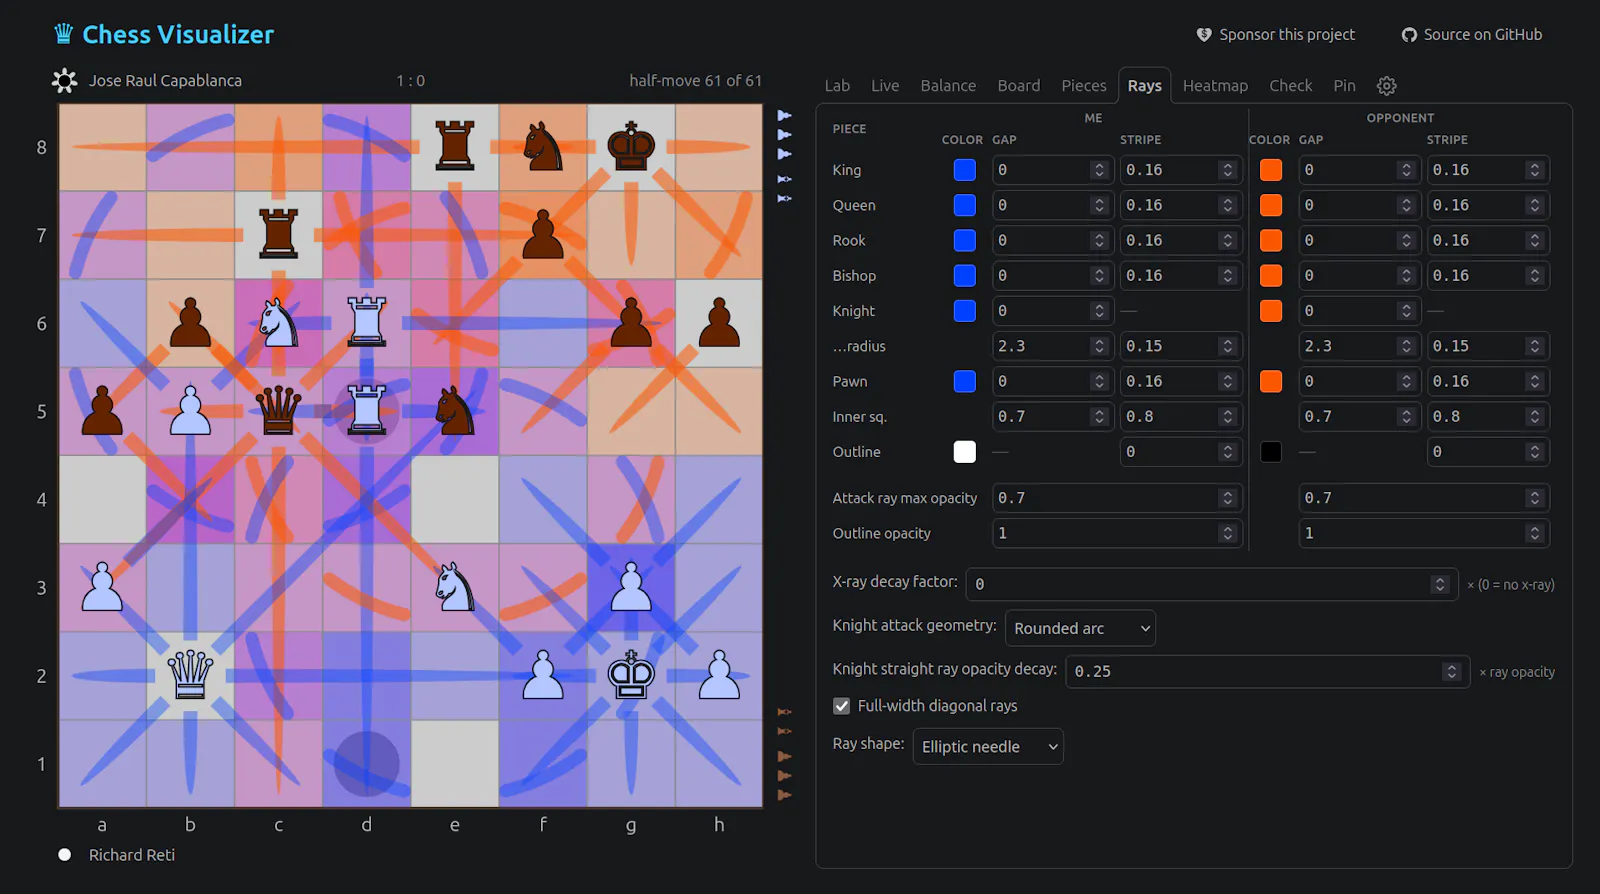
Task: Click the X-ray decay factor field
Action: click(1212, 584)
